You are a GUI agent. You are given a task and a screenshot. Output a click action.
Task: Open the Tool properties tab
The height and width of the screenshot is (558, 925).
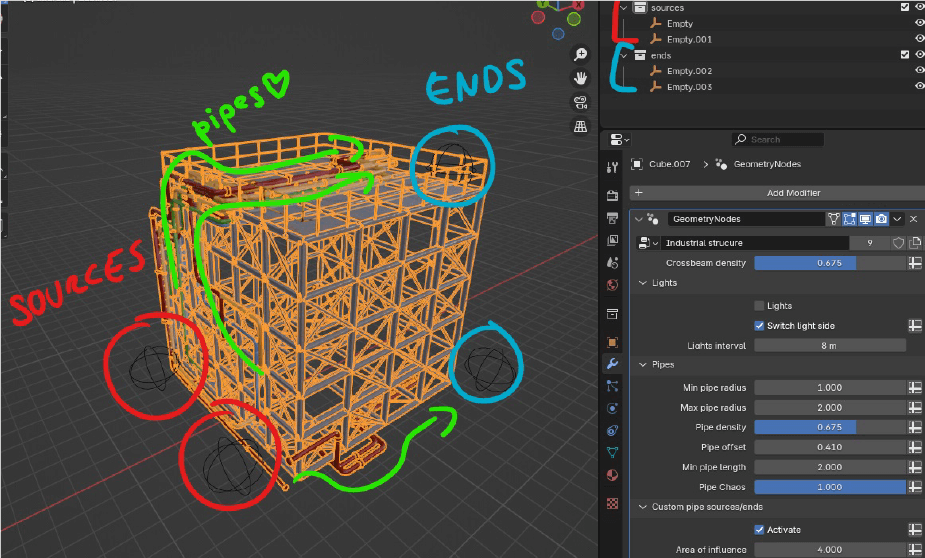(612, 168)
